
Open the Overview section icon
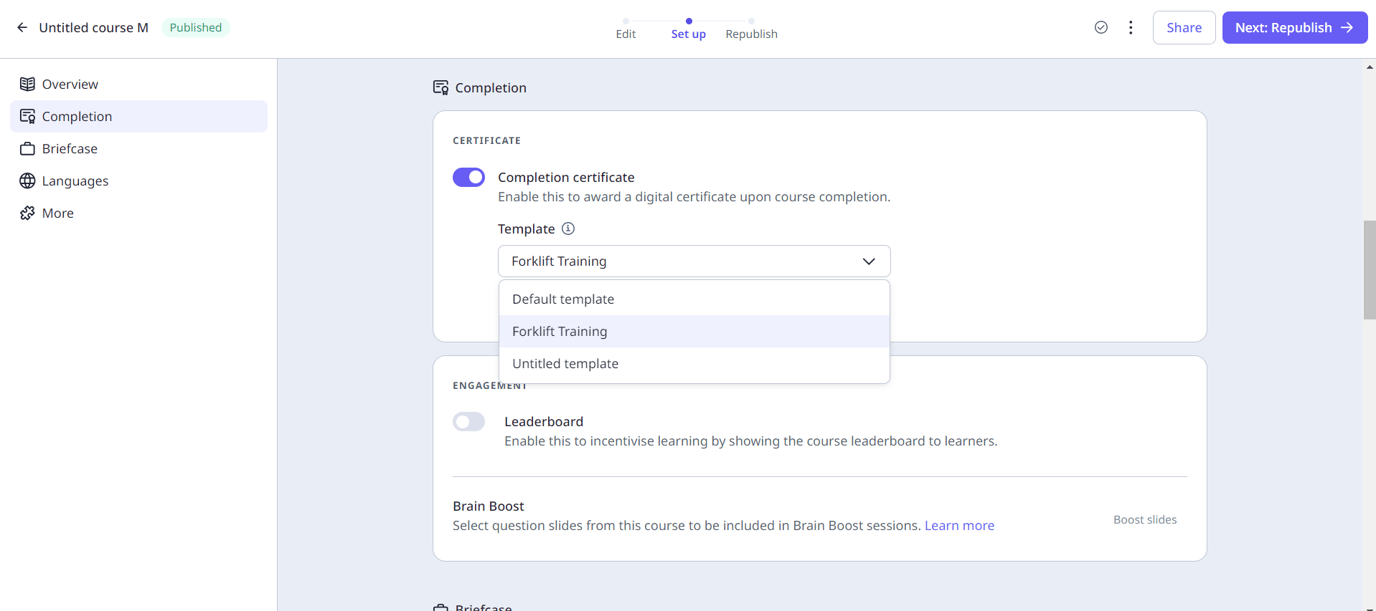coord(27,84)
